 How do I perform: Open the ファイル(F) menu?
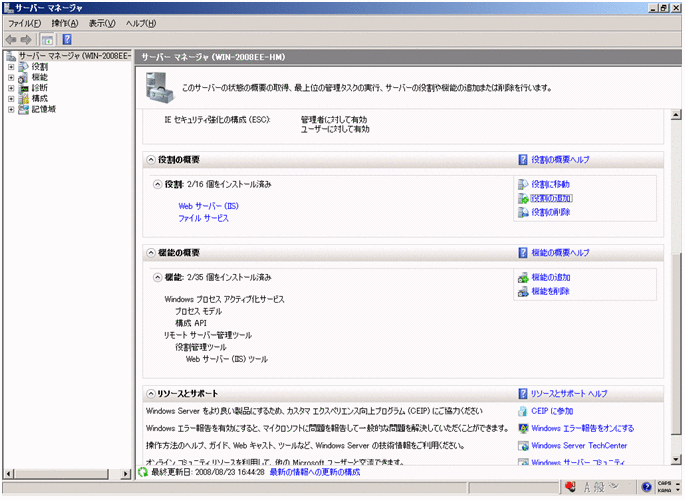coord(24,24)
